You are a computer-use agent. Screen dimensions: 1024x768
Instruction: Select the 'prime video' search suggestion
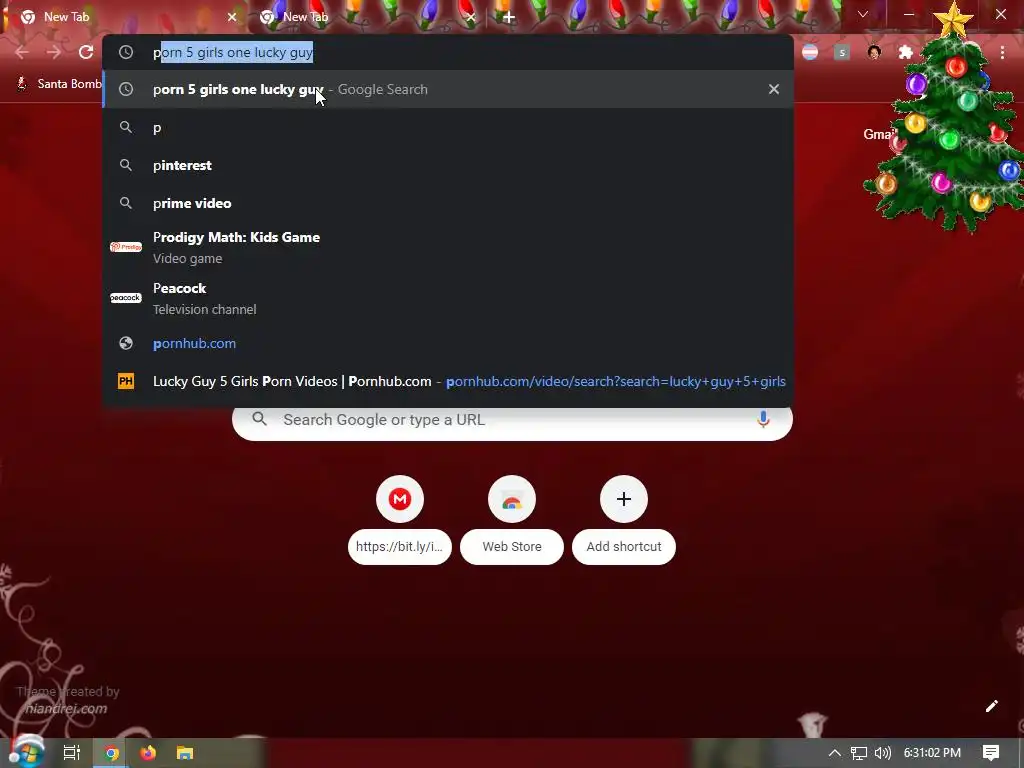click(448, 203)
